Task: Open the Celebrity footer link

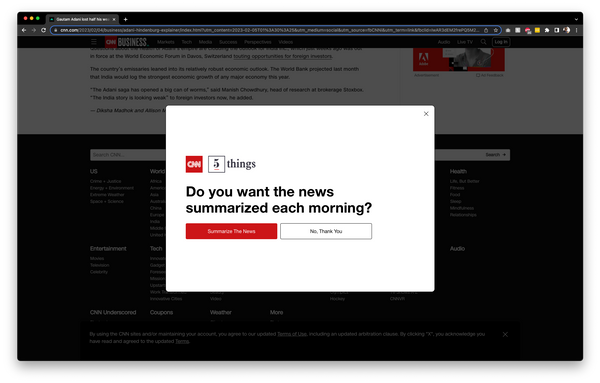Action: point(99,272)
